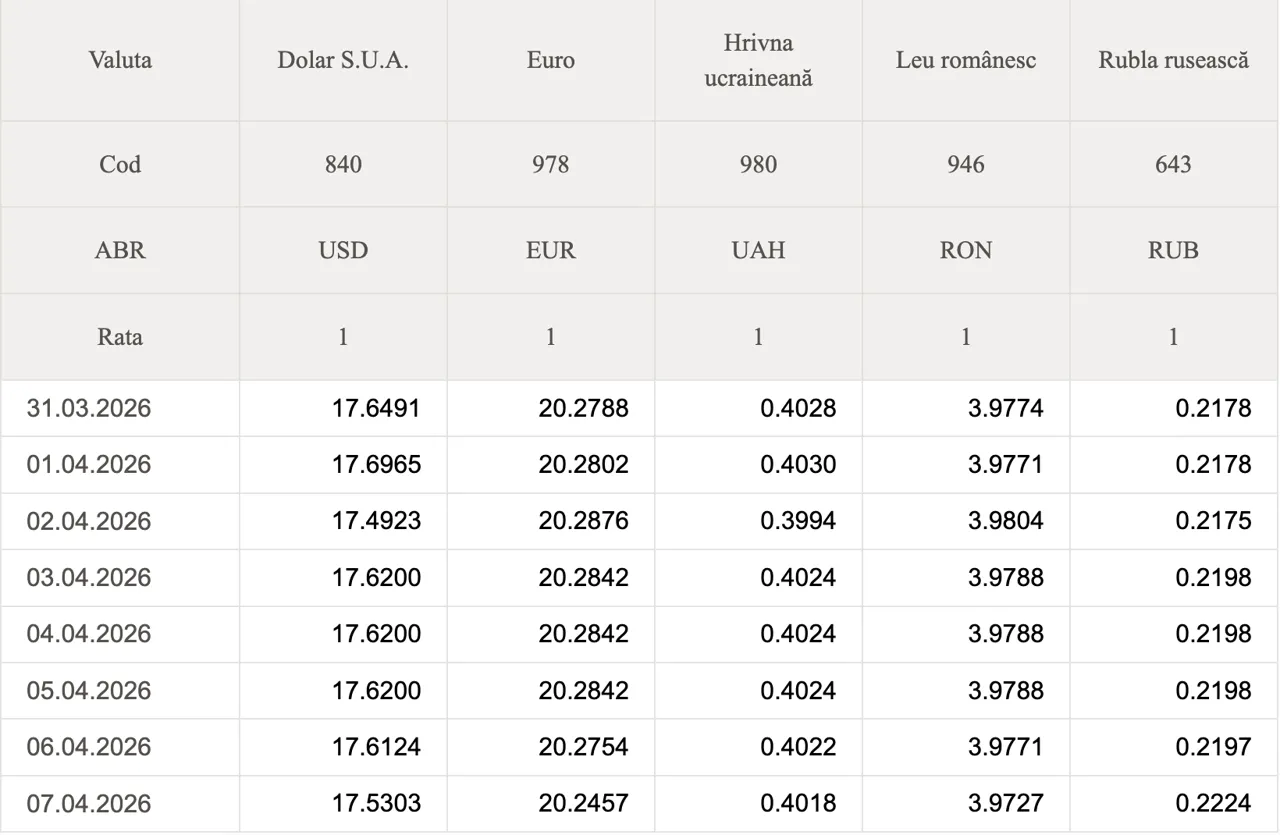Select the 02.04.2026 date cell

(89, 521)
